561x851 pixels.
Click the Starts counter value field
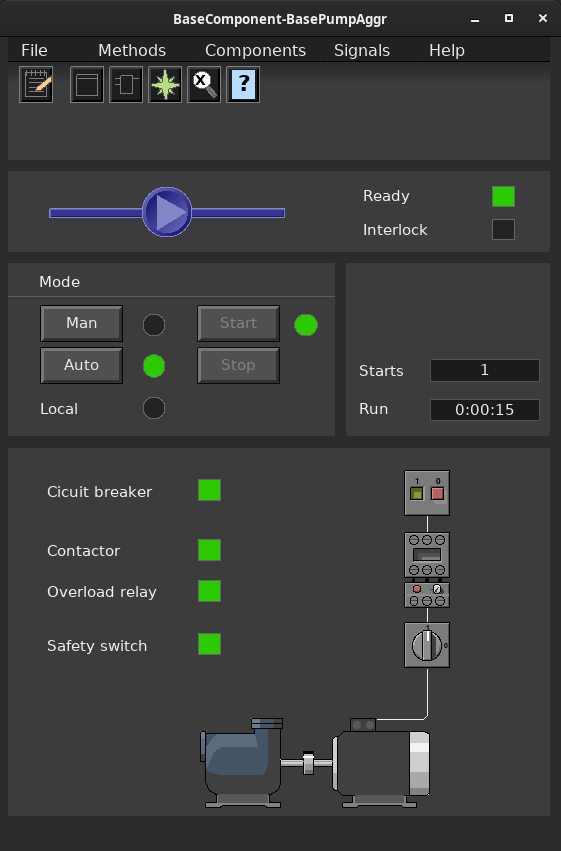tap(484, 370)
